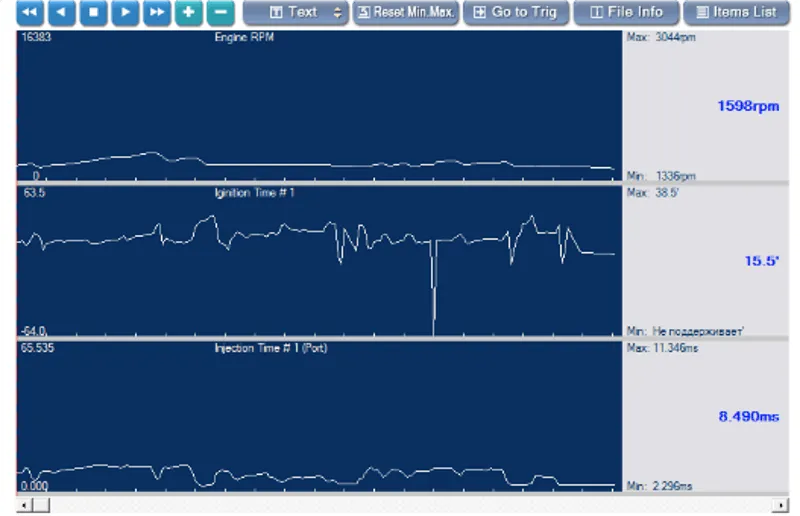Zoom out with the minus button
Screen dimensions: 800x516
point(221,12)
